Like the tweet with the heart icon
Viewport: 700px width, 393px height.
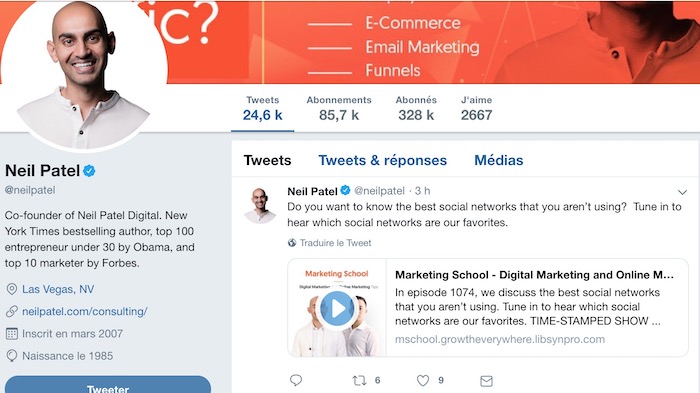pos(423,380)
